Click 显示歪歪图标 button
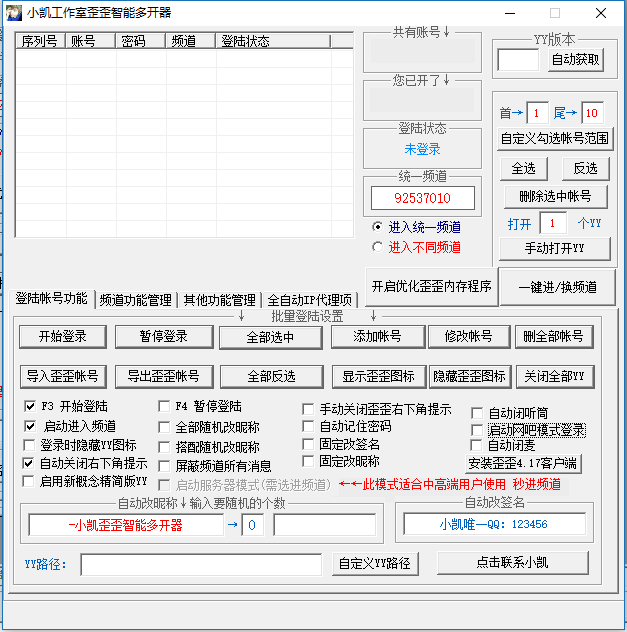The height and width of the screenshot is (632, 627). [378, 377]
